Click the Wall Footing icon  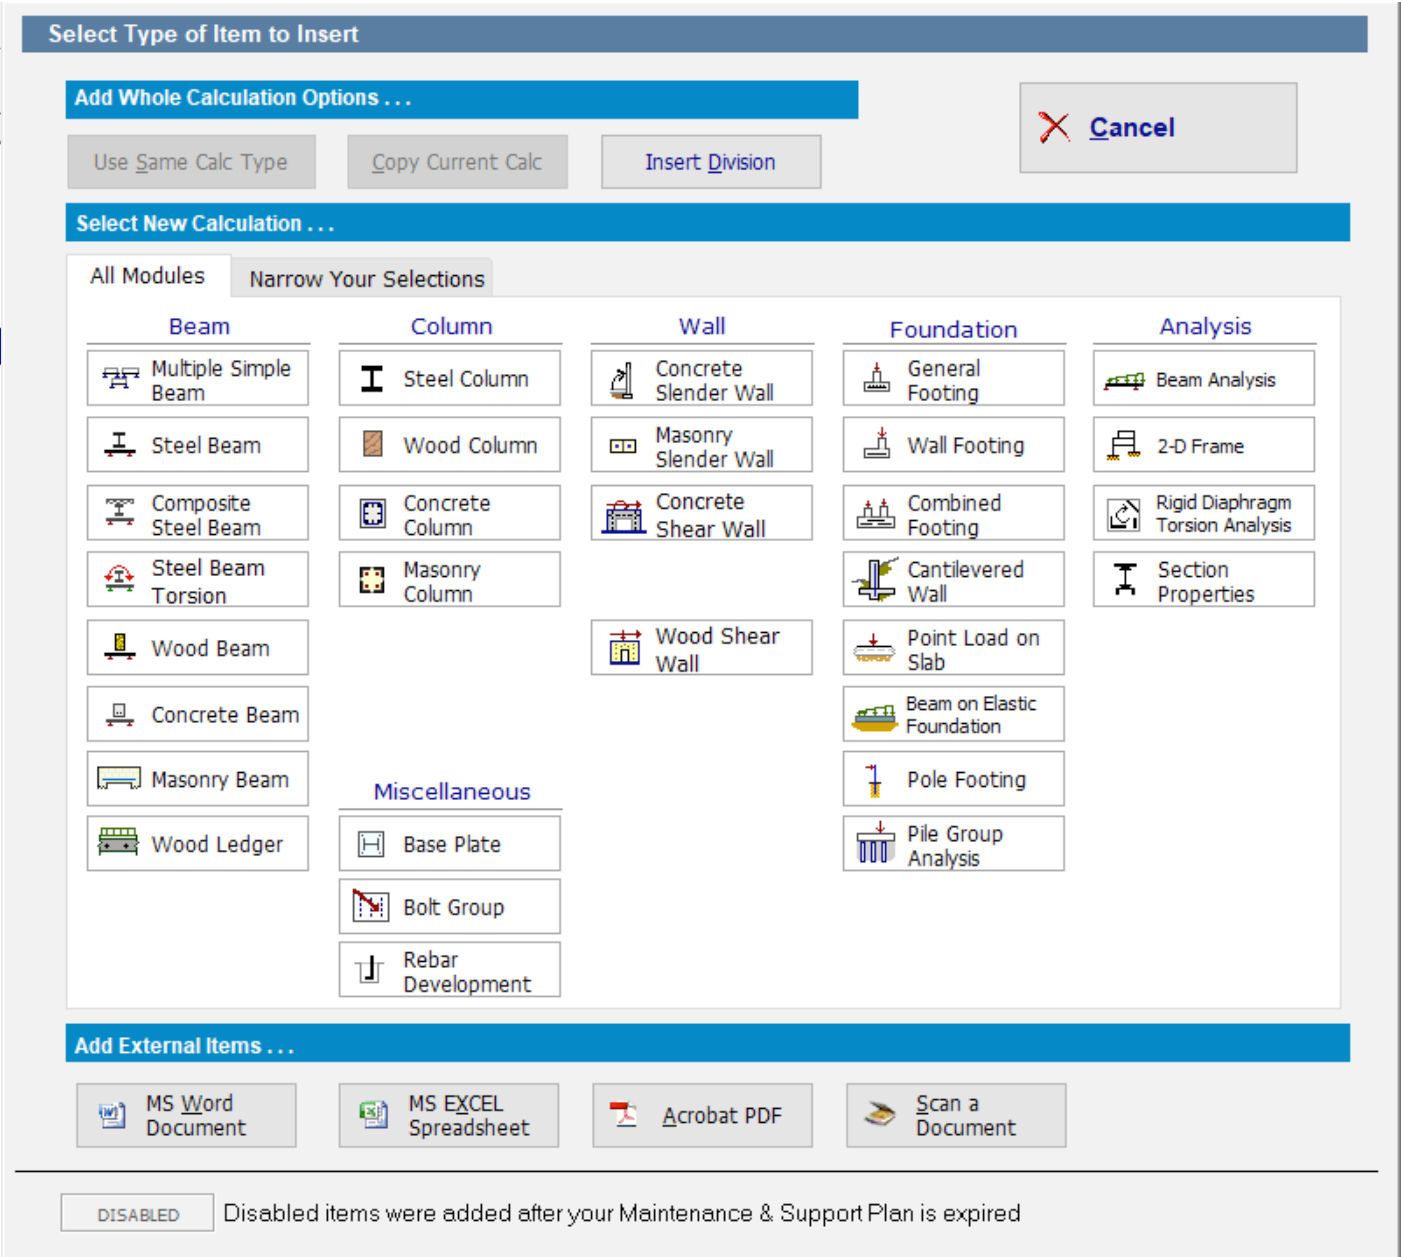click(877, 444)
